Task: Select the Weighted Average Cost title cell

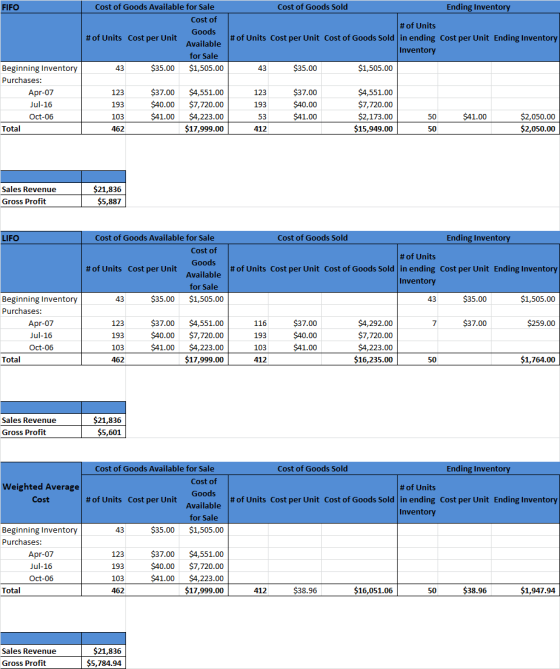Action: tap(41, 493)
